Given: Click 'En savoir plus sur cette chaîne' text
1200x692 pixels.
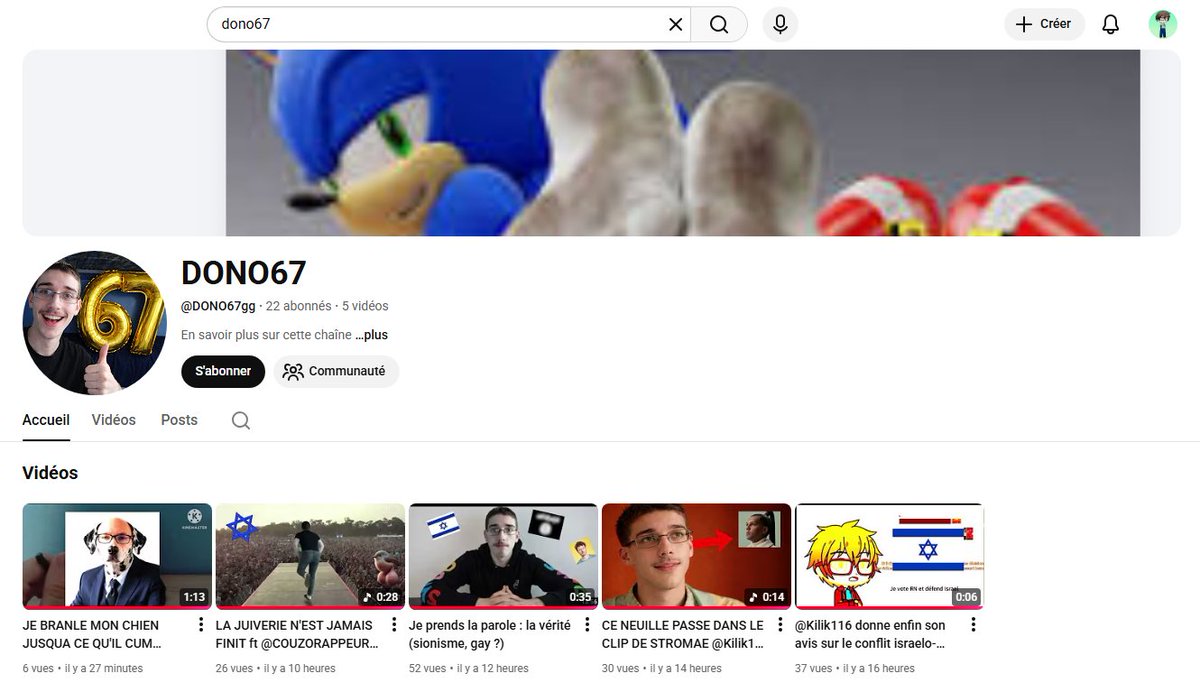Looking at the screenshot, I should tap(266, 335).
